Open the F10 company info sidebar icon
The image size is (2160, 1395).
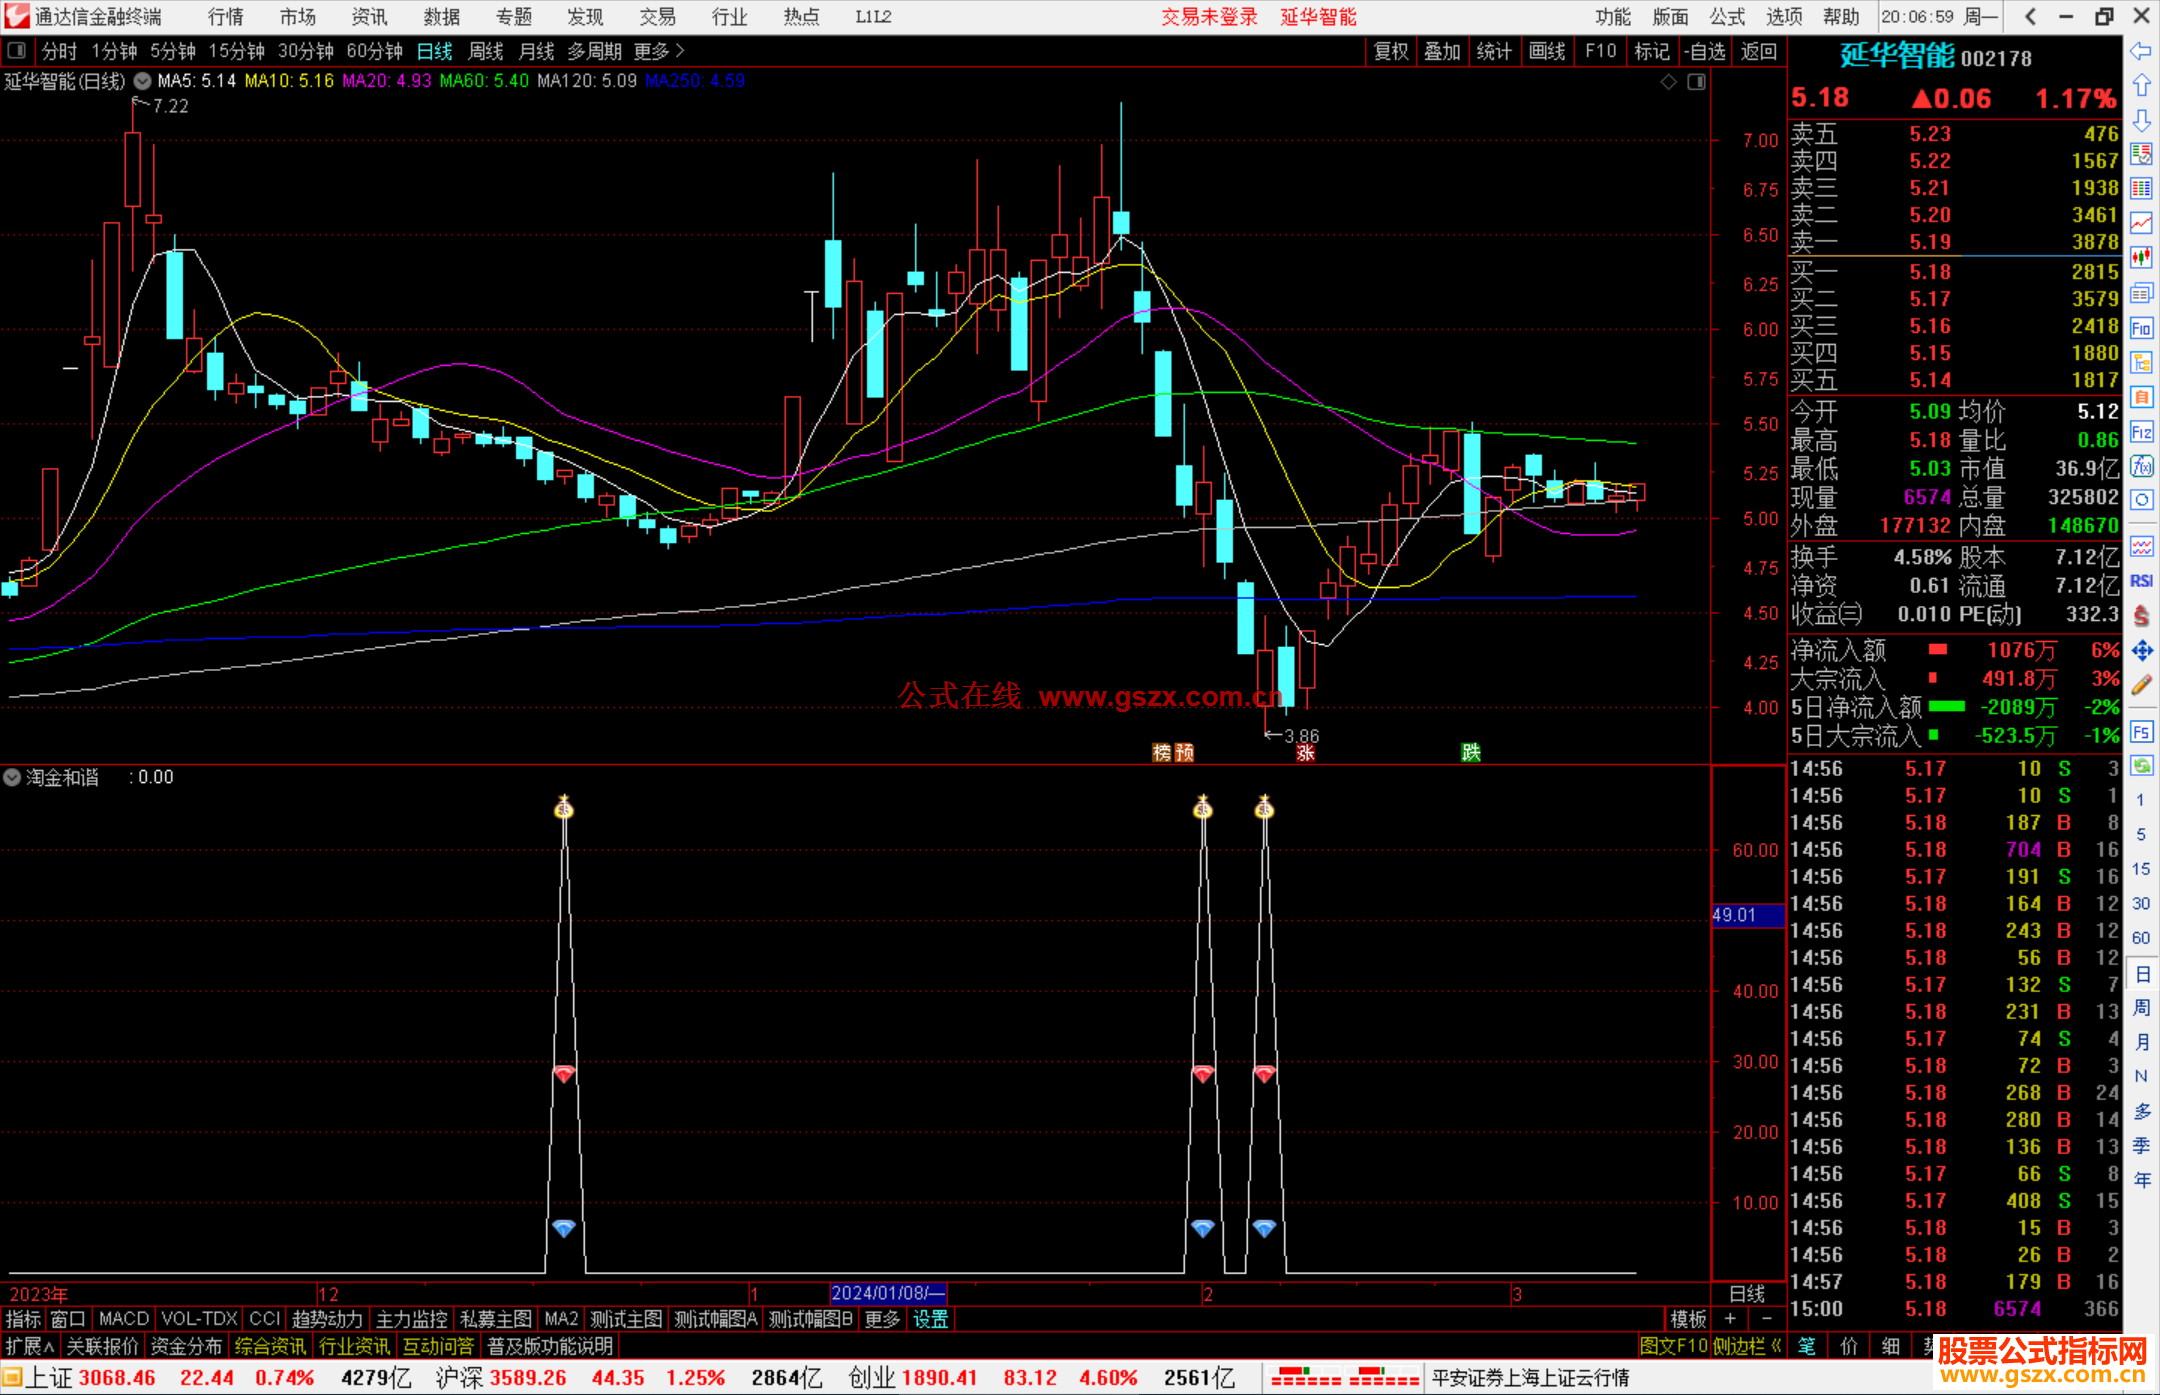click(x=2141, y=329)
